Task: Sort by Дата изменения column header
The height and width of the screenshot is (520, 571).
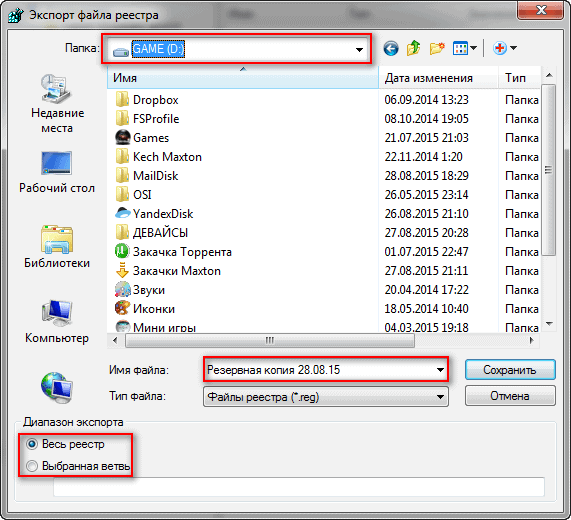Action: click(438, 78)
